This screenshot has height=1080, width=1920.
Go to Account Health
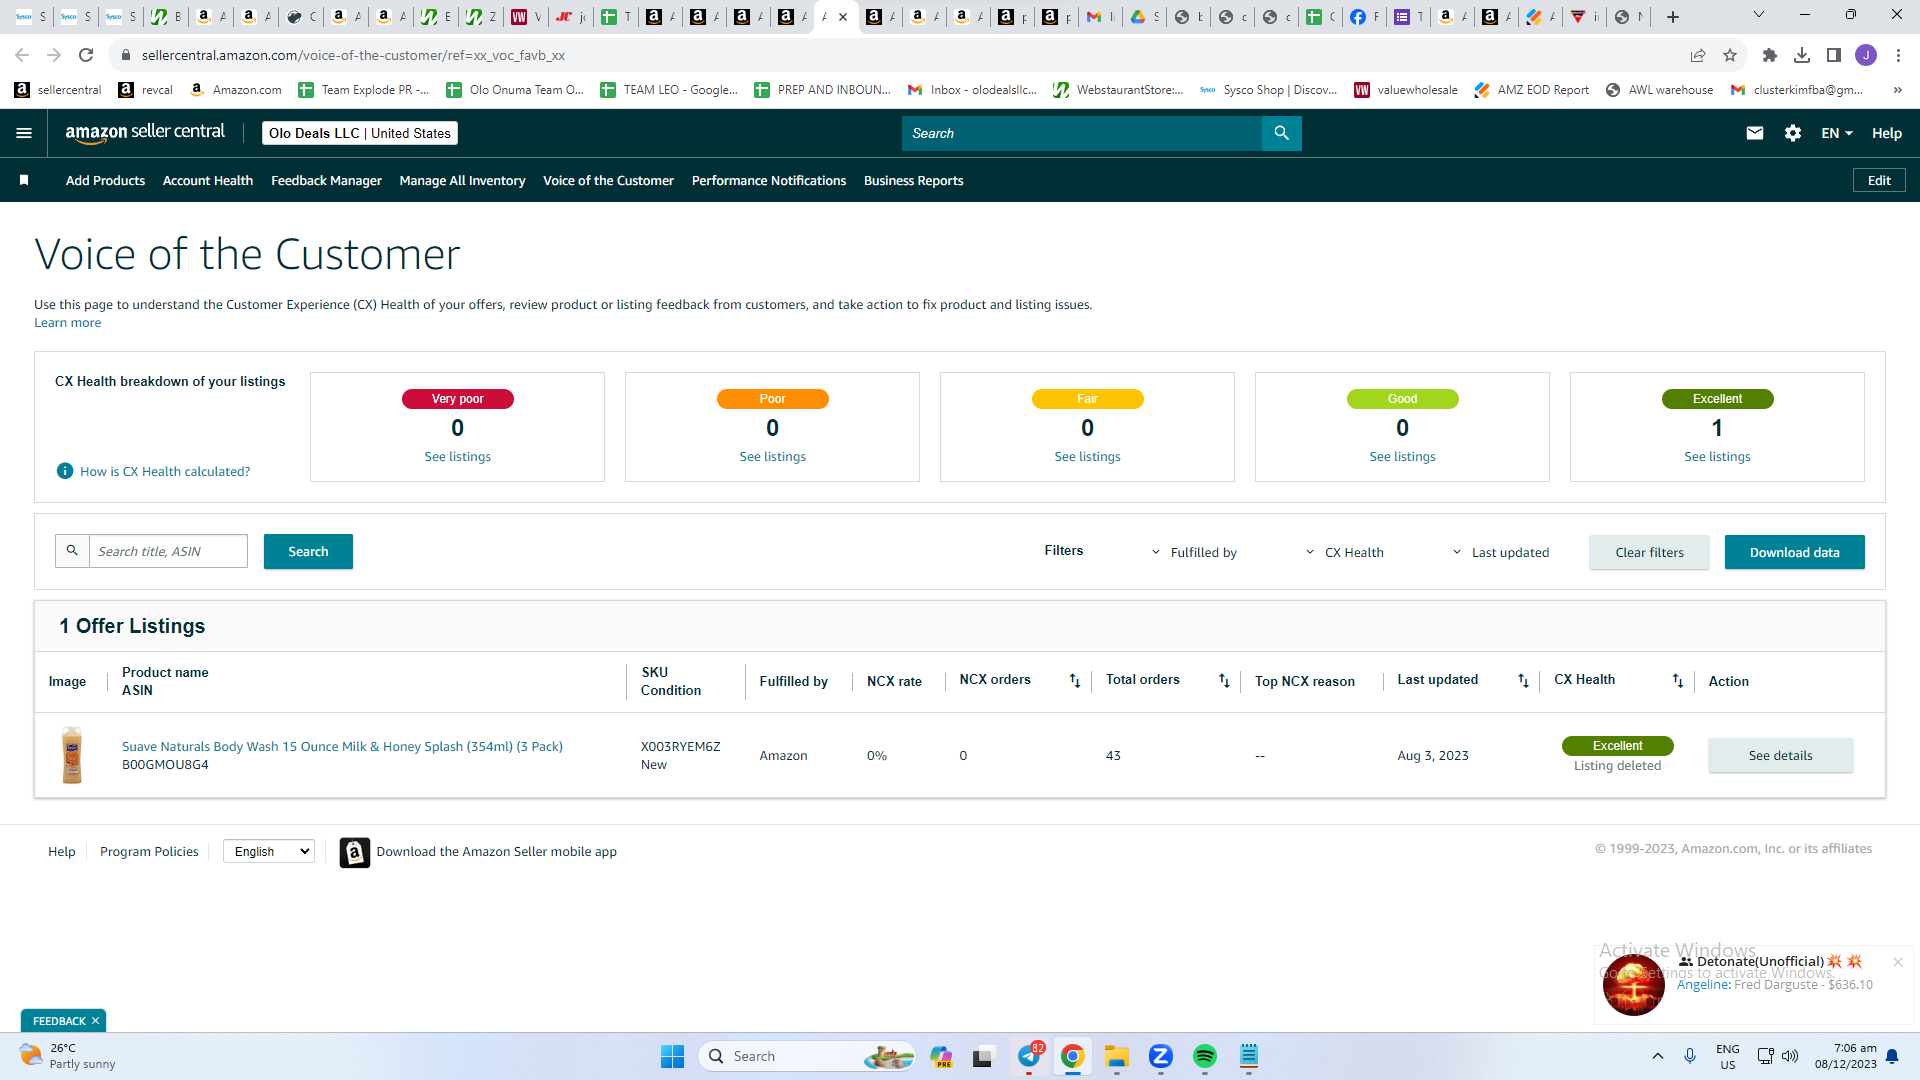[208, 180]
